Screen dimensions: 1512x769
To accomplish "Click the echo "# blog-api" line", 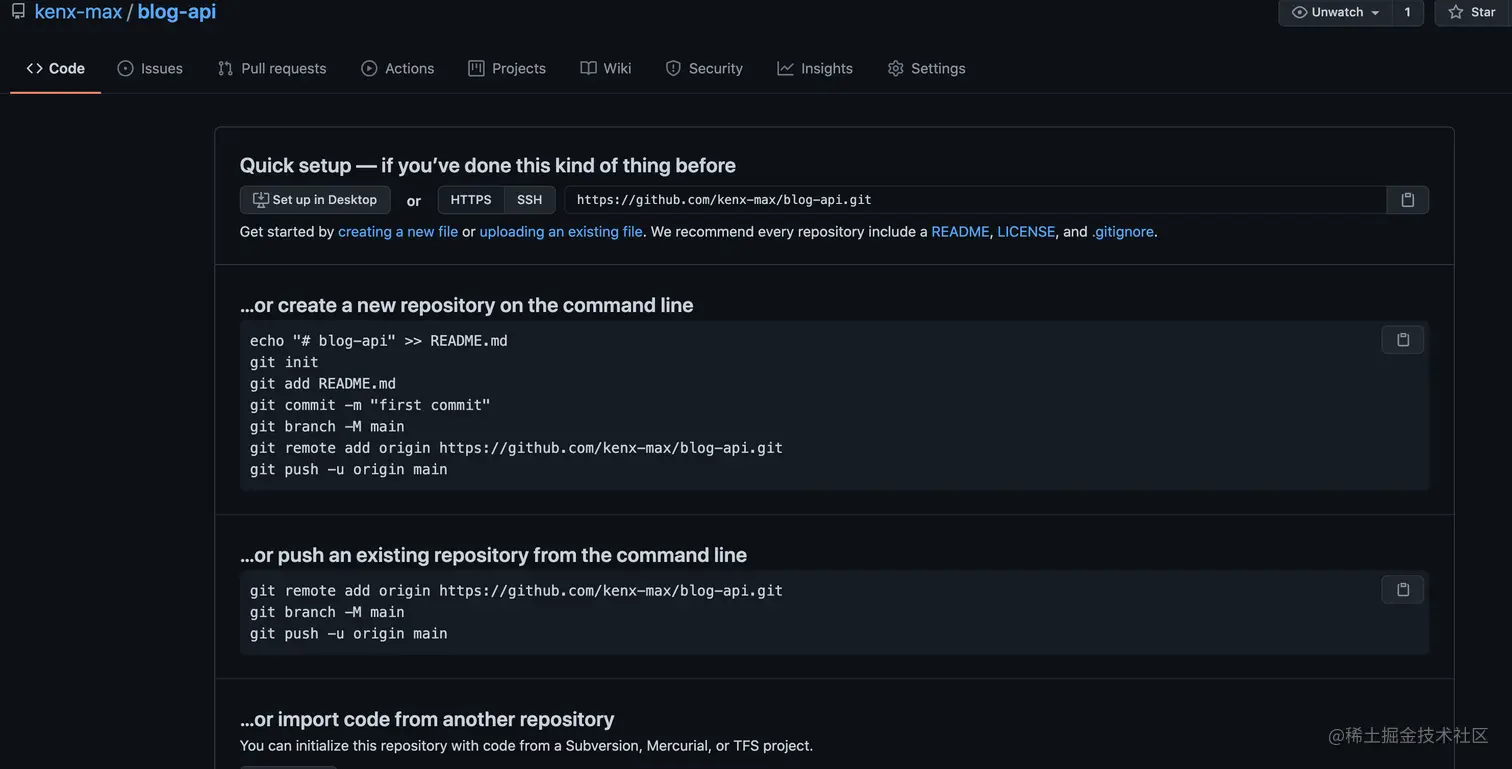I will click(379, 341).
